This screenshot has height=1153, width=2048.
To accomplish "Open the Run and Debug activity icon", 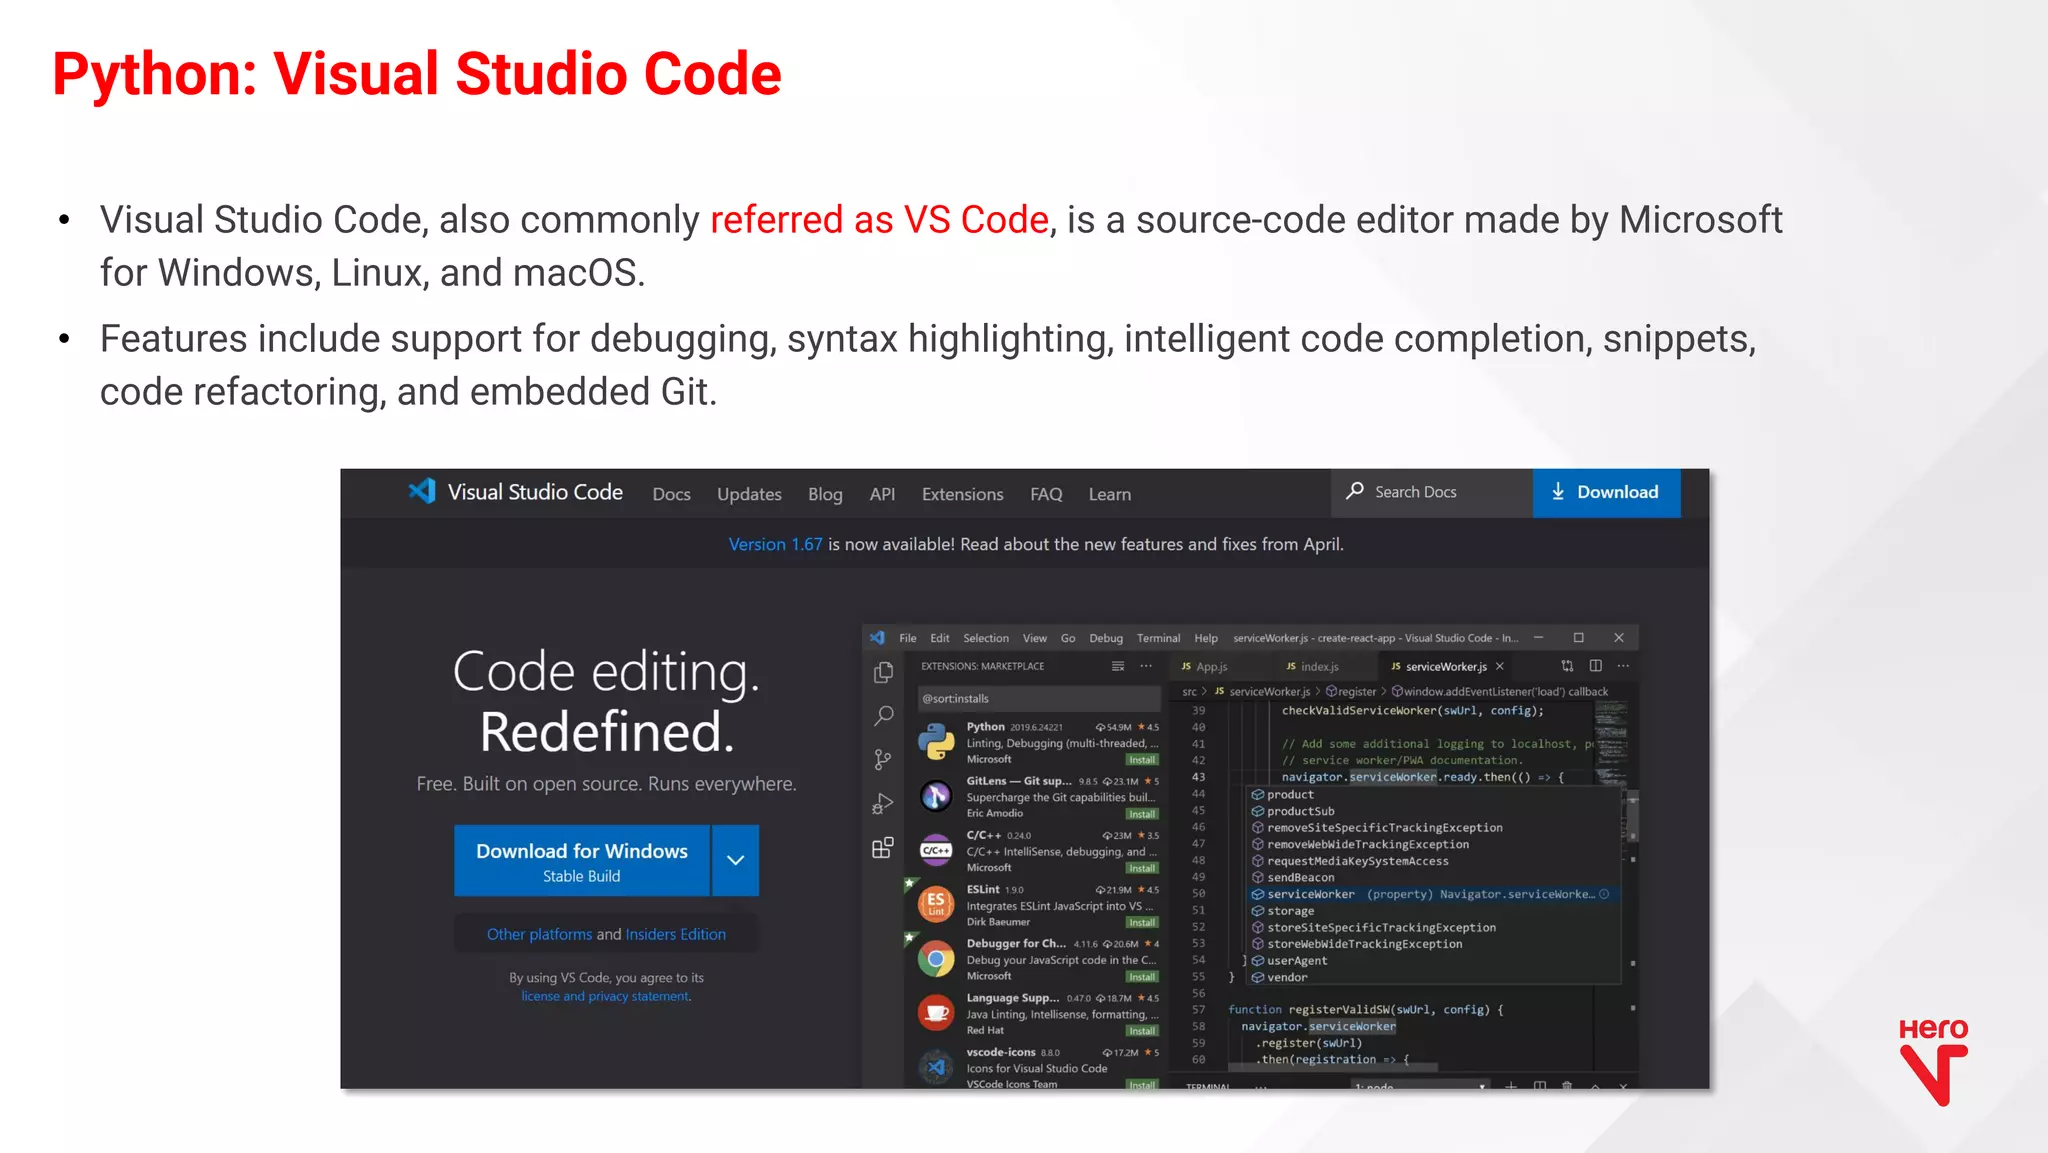I will click(x=883, y=804).
